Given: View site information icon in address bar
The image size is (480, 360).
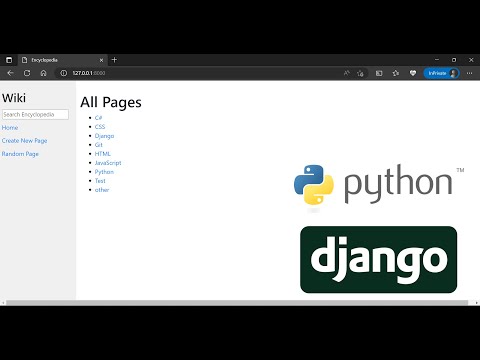Looking at the screenshot, I should pyautogui.click(x=63, y=73).
